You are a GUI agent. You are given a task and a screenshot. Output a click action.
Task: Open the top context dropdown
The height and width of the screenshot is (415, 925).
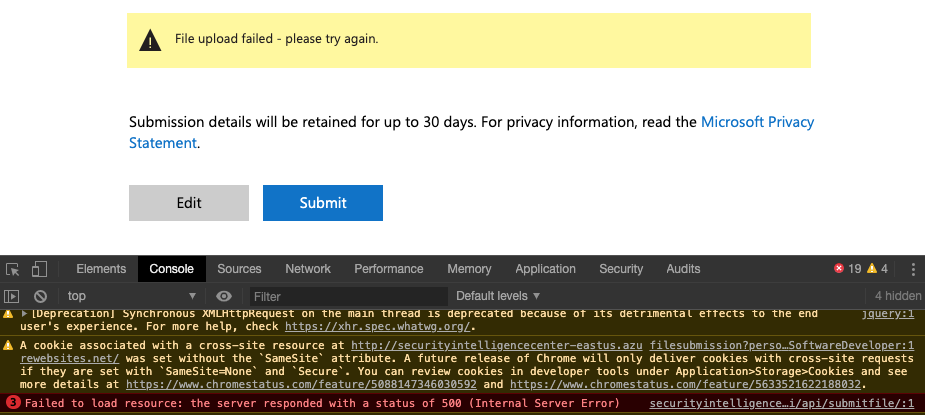pos(132,296)
